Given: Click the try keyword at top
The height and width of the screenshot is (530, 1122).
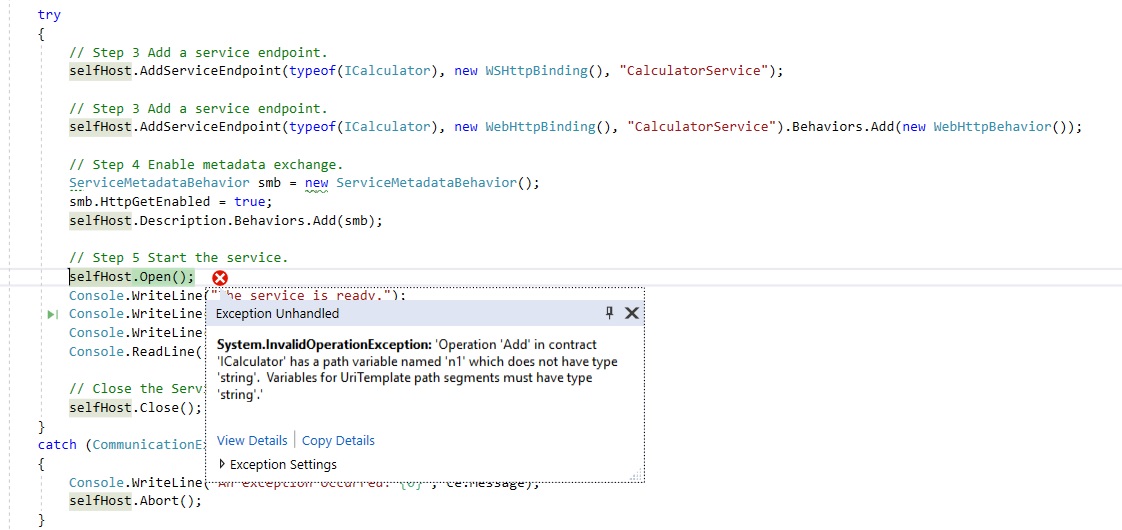Looking at the screenshot, I should [x=49, y=15].
